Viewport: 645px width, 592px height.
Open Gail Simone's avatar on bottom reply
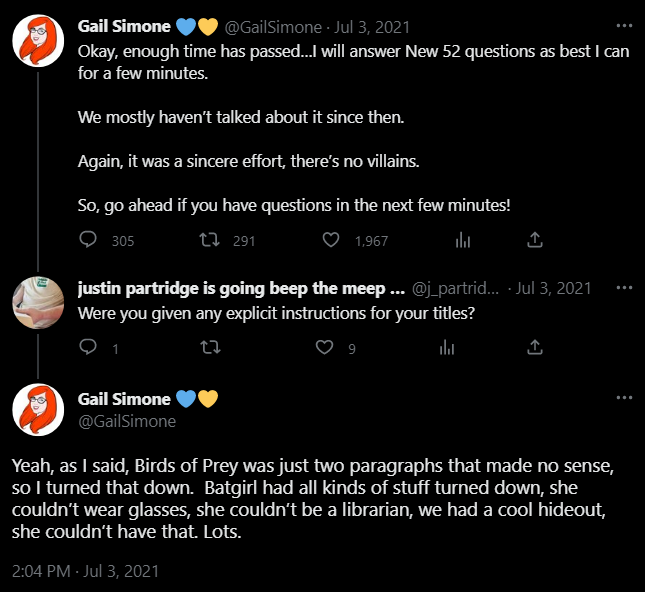pos(38,409)
